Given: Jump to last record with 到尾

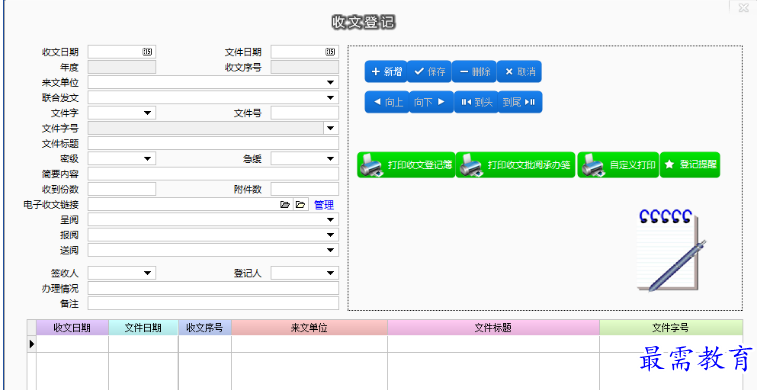Looking at the screenshot, I should click(520, 102).
